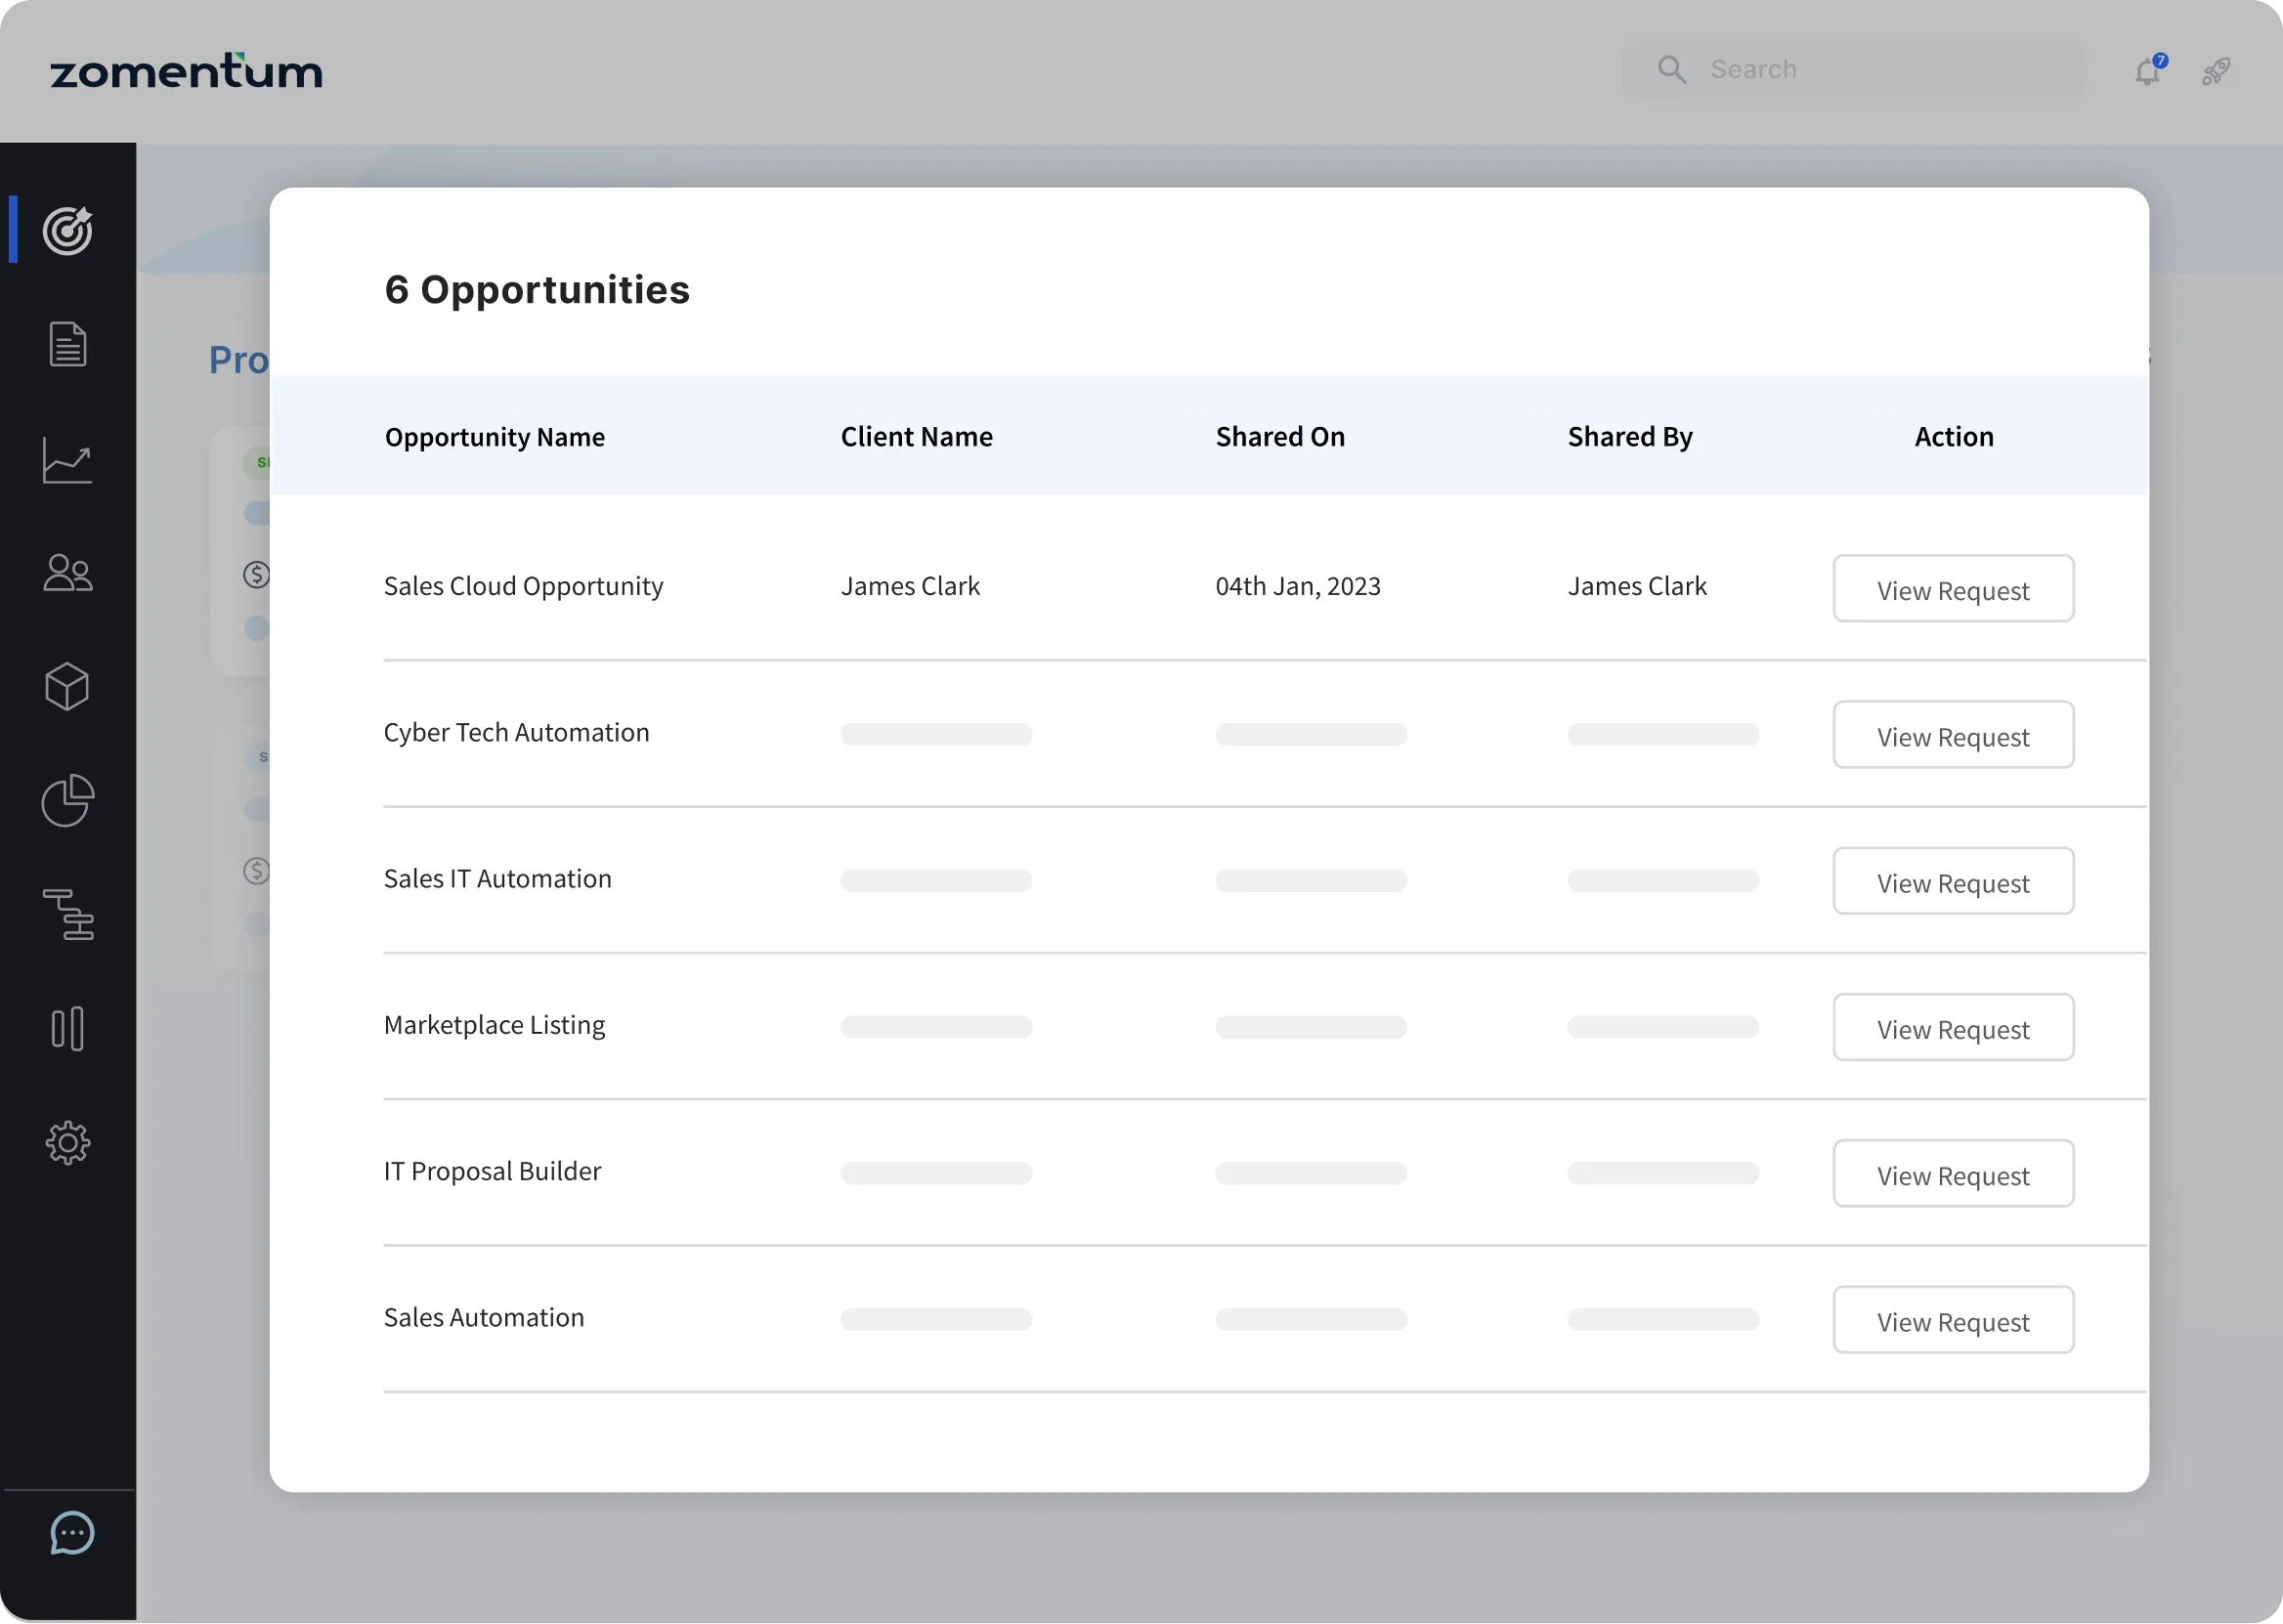Screen dimensions: 2283x1624
Task: Open the Analytics line-chart sidebar icon
Action: pos(68,461)
